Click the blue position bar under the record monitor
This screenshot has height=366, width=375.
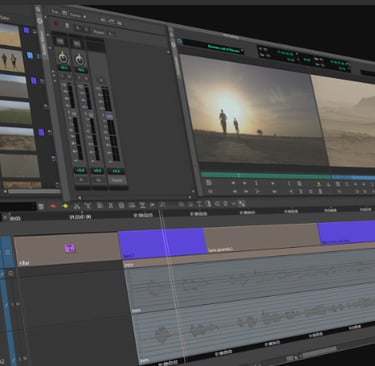coord(353,178)
